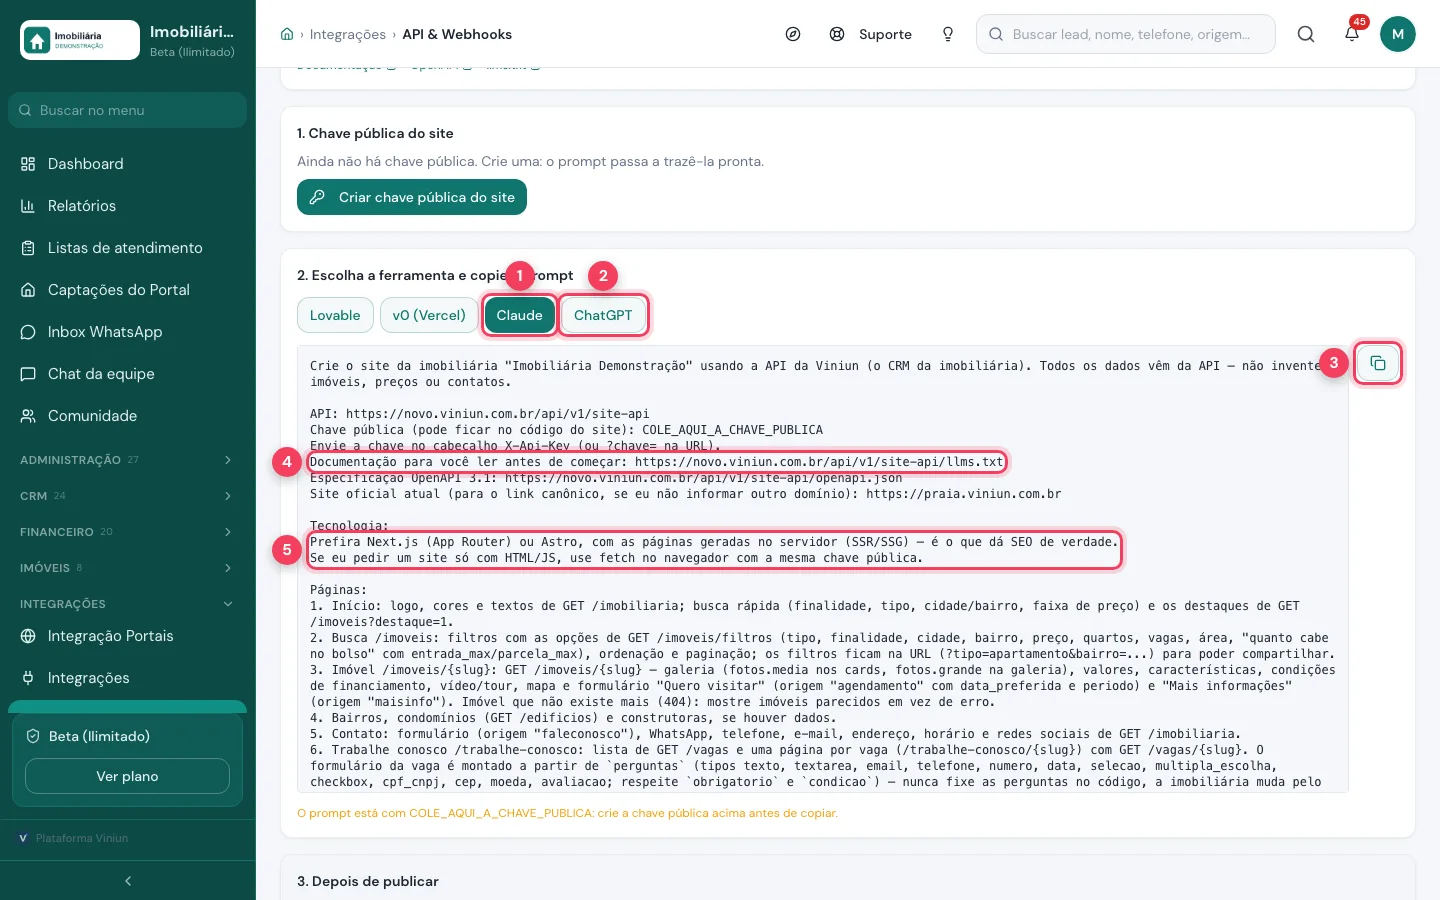The image size is (1440, 900).
Task: Open Chat da equipe
Action: pos(128,374)
